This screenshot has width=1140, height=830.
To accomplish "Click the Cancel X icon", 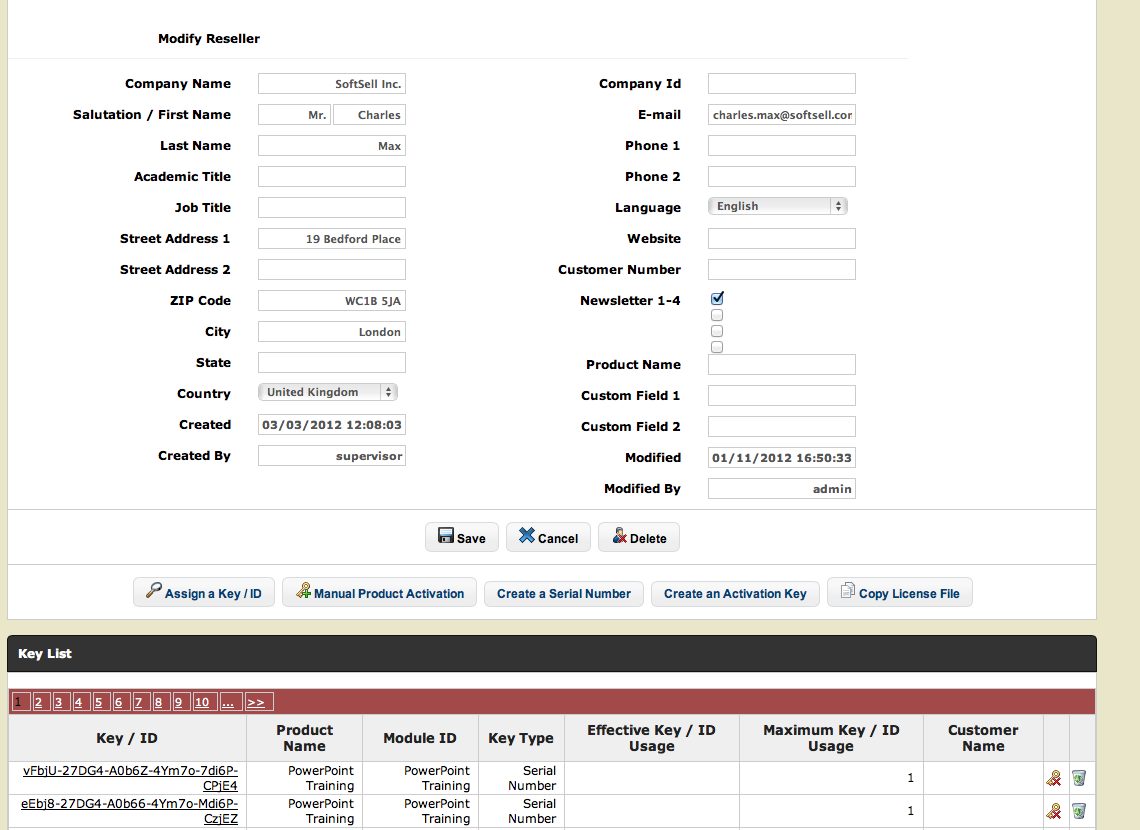I will tap(526, 536).
